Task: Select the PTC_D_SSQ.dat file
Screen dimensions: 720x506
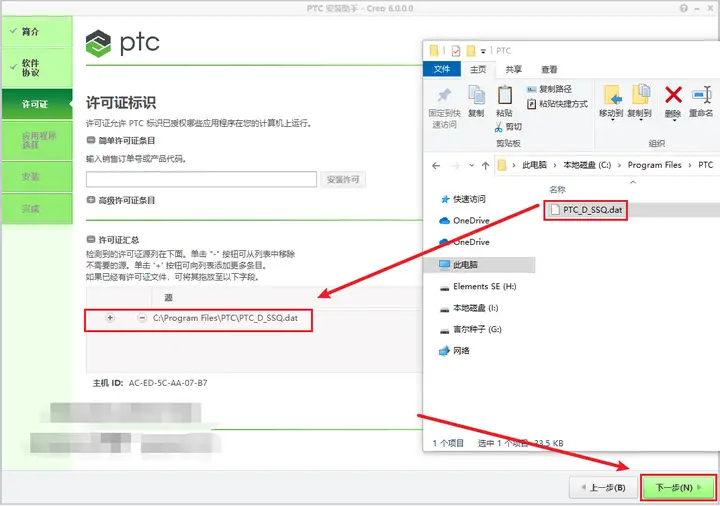Action: coord(586,210)
